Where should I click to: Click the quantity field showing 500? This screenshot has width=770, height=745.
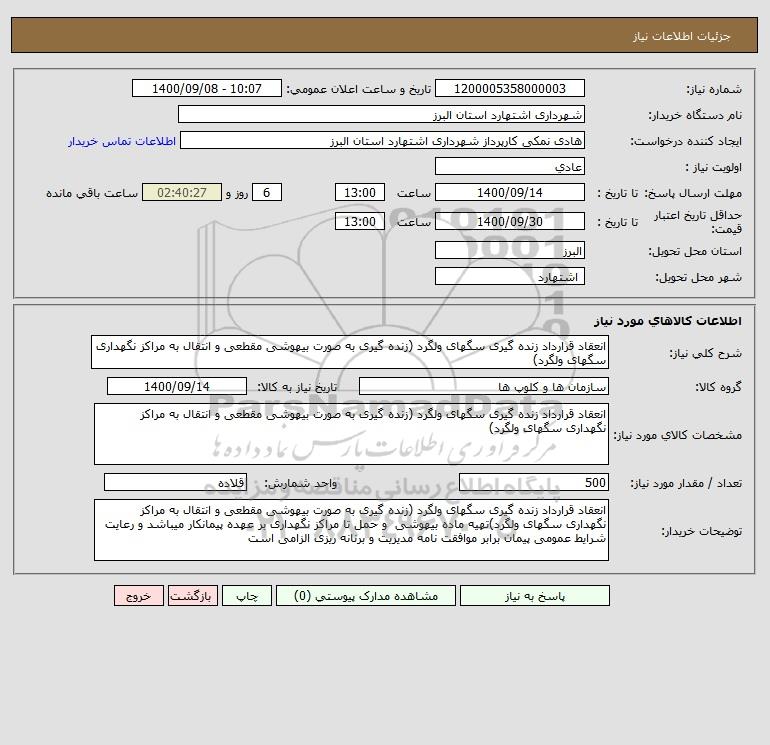tap(534, 482)
